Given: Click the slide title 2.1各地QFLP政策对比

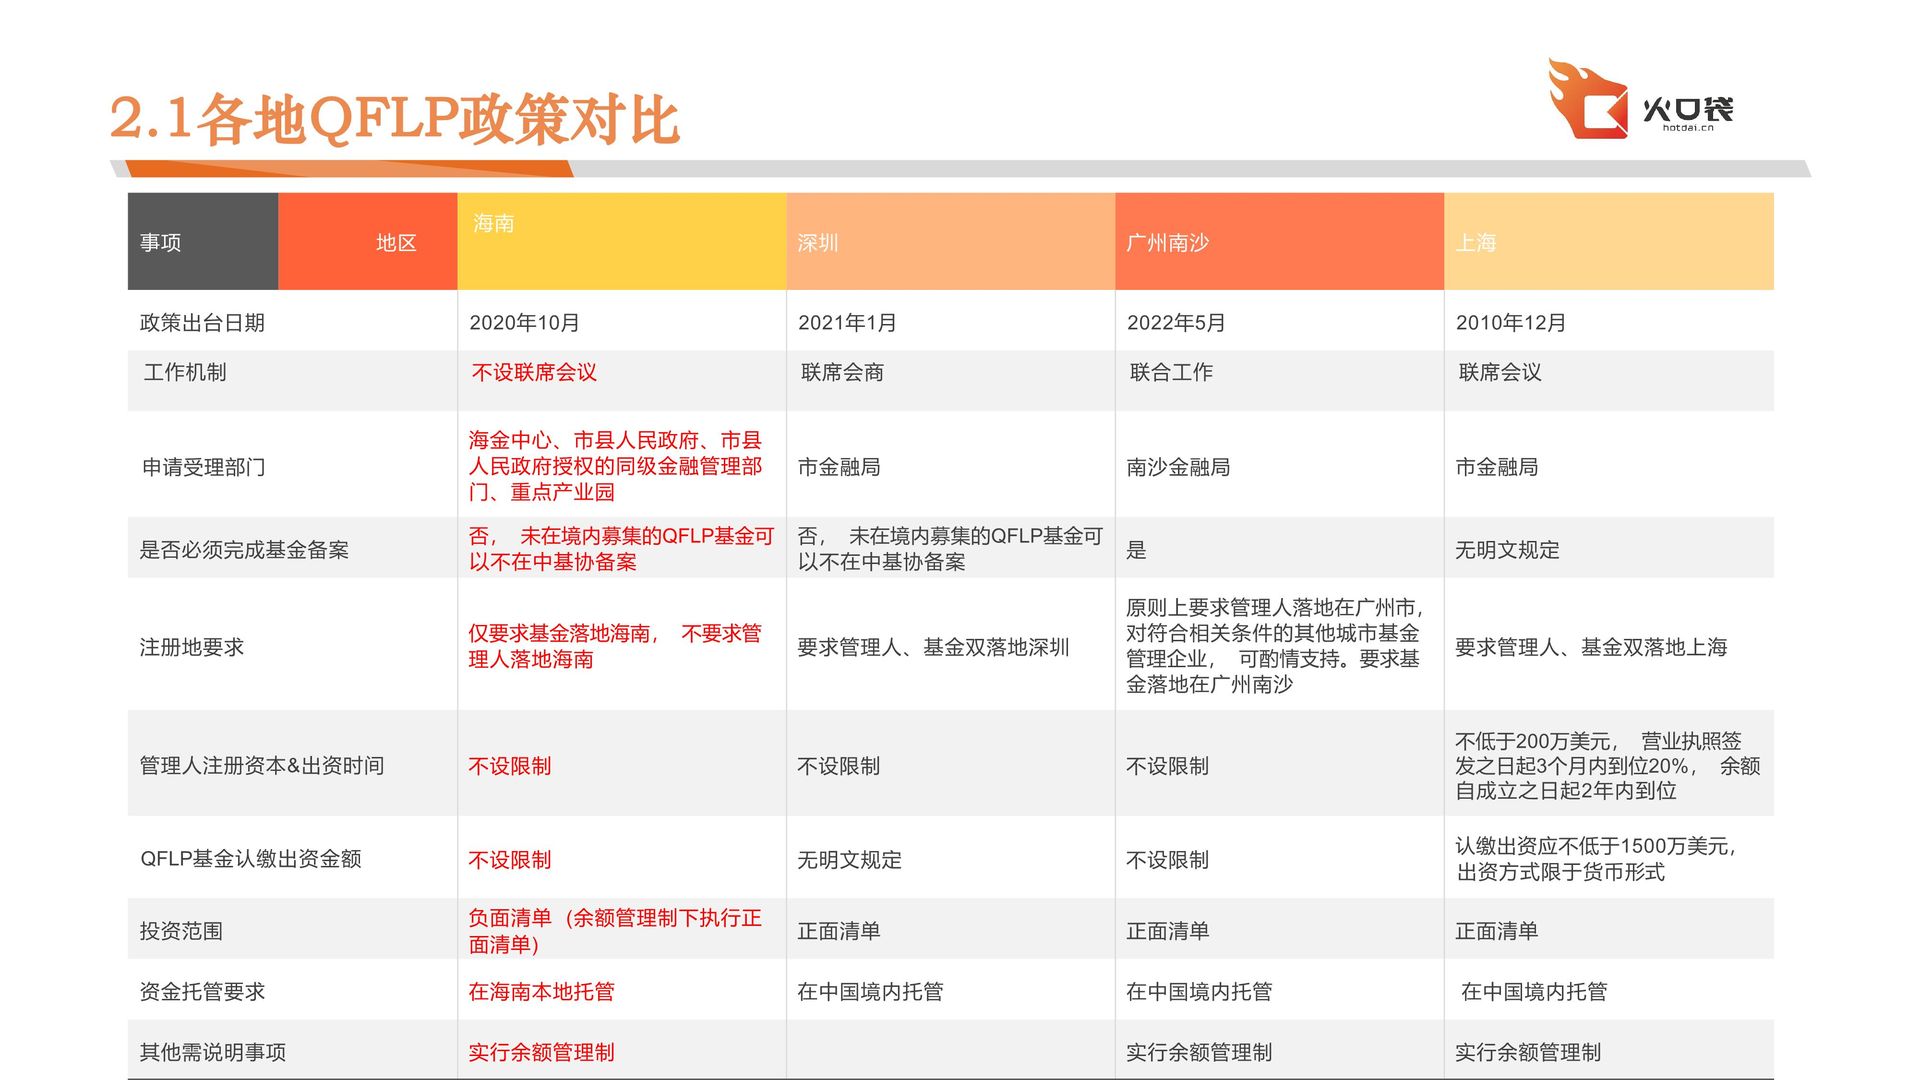Looking at the screenshot, I should [x=394, y=119].
